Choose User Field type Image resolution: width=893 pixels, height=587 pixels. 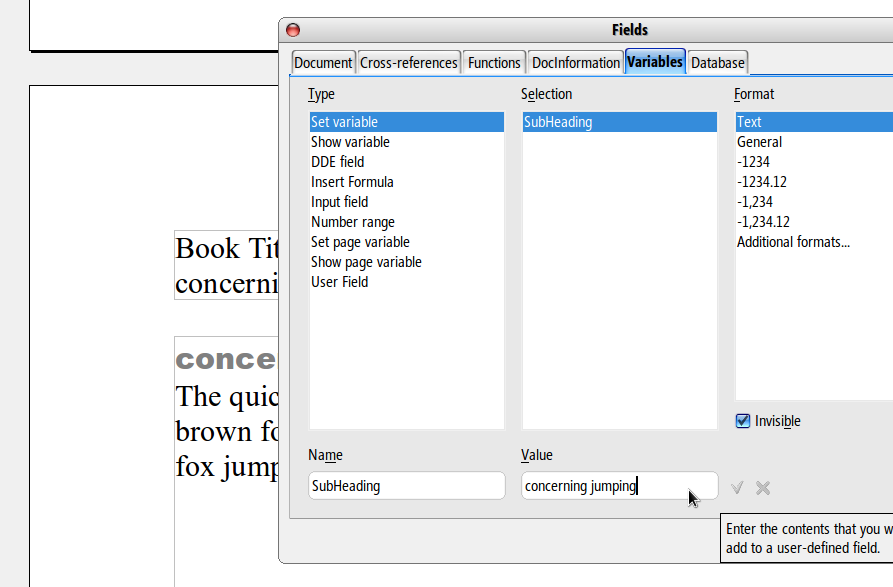[339, 282]
